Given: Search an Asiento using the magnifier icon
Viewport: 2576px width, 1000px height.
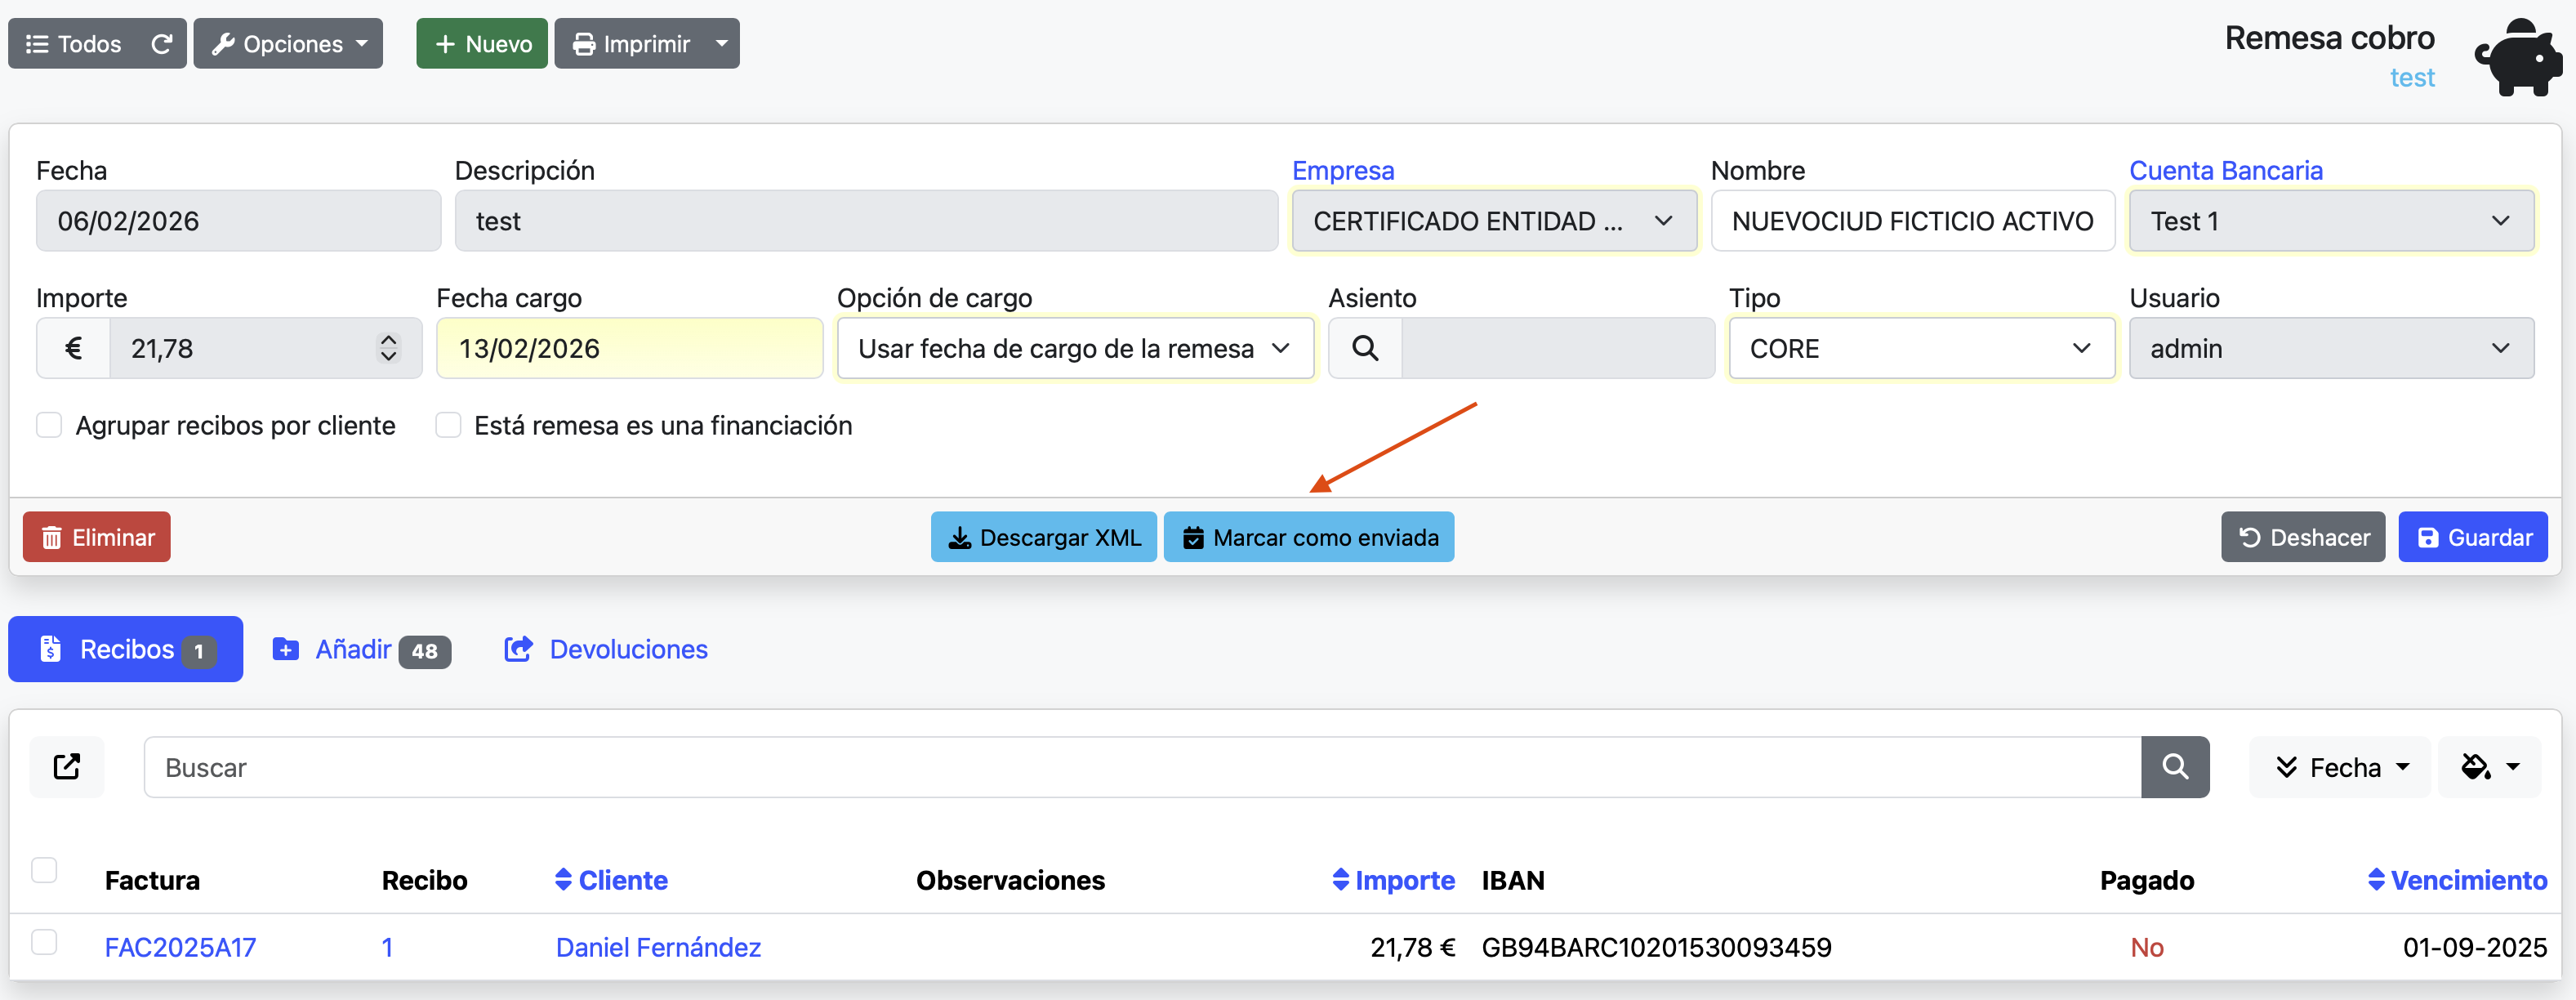Looking at the screenshot, I should pos(1364,348).
